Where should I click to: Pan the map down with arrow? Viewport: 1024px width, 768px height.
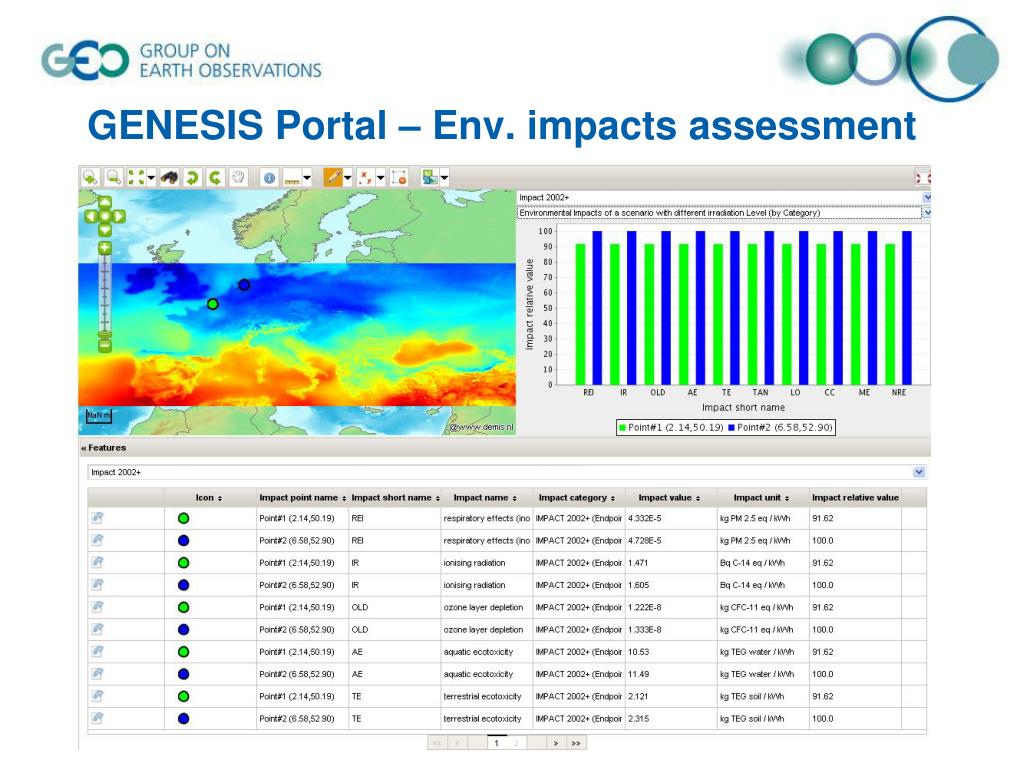coord(104,230)
